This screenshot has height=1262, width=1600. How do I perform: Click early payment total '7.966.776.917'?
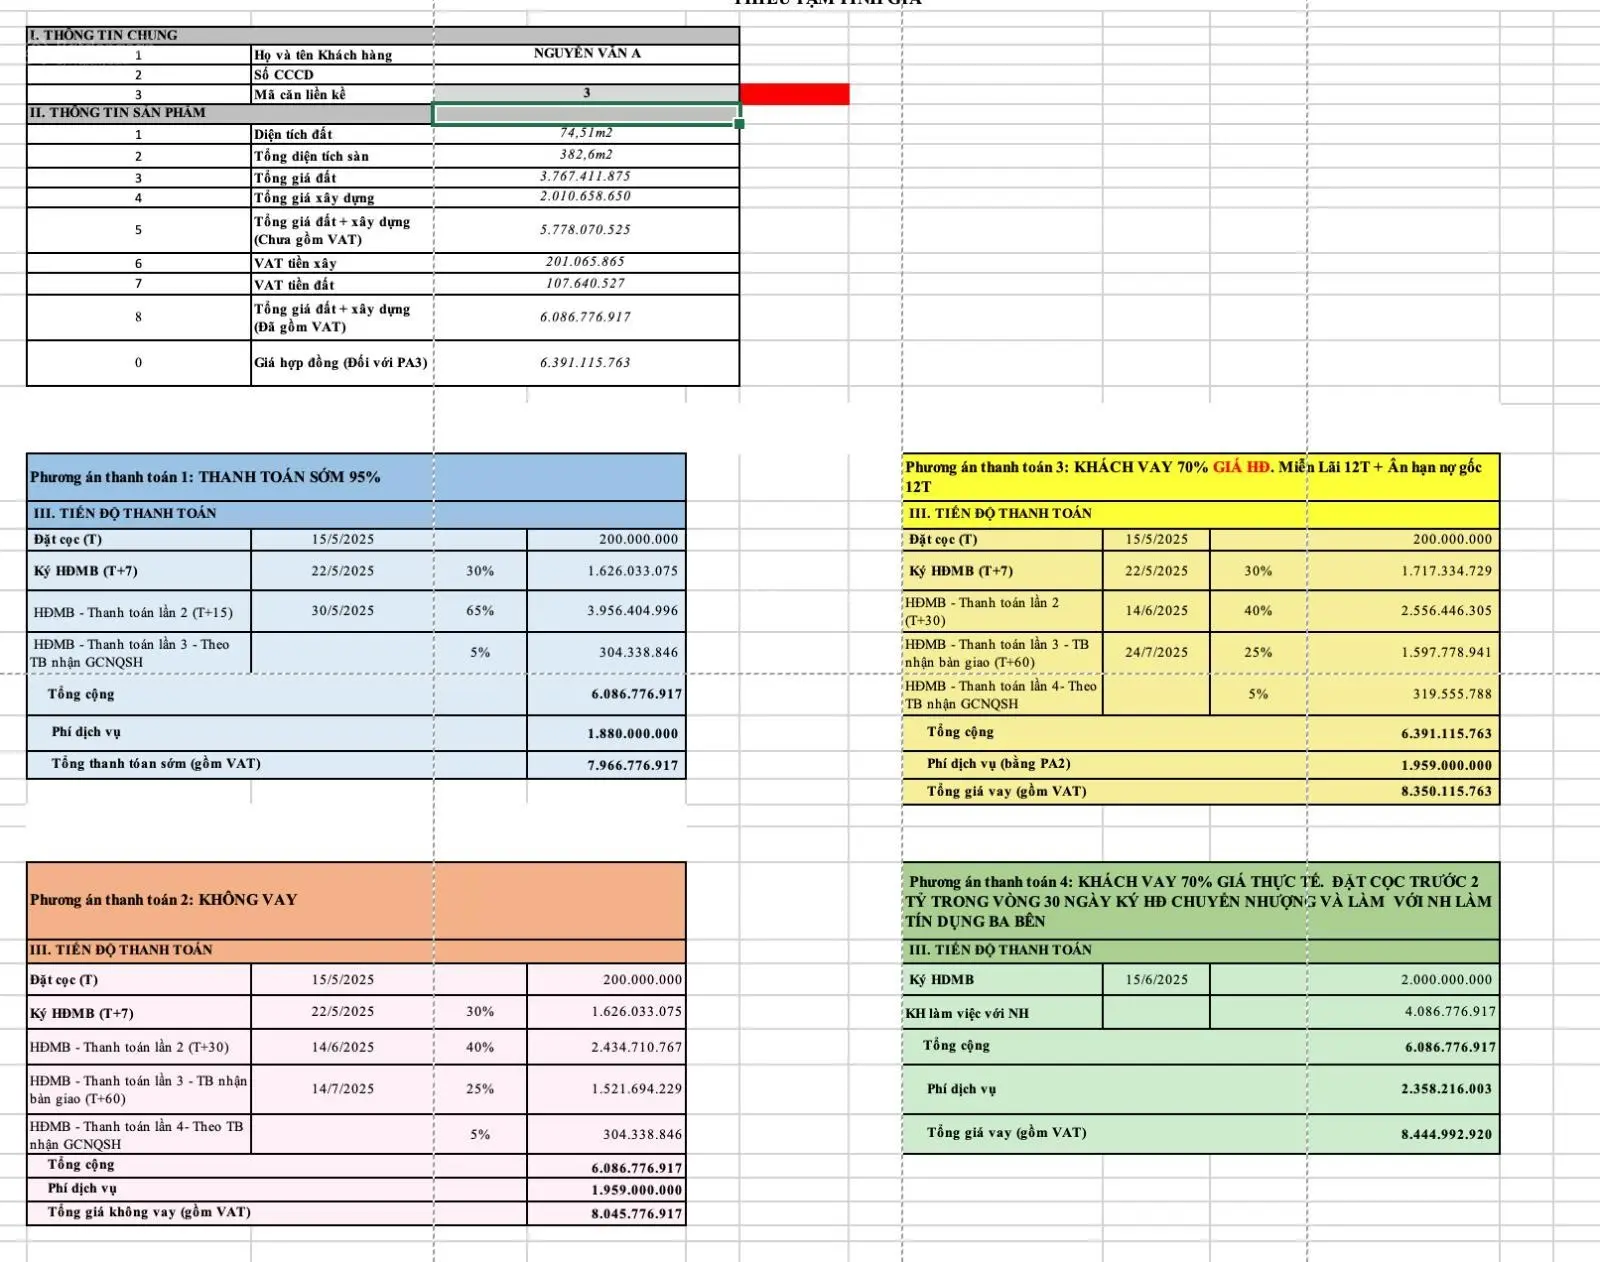tap(607, 765)
